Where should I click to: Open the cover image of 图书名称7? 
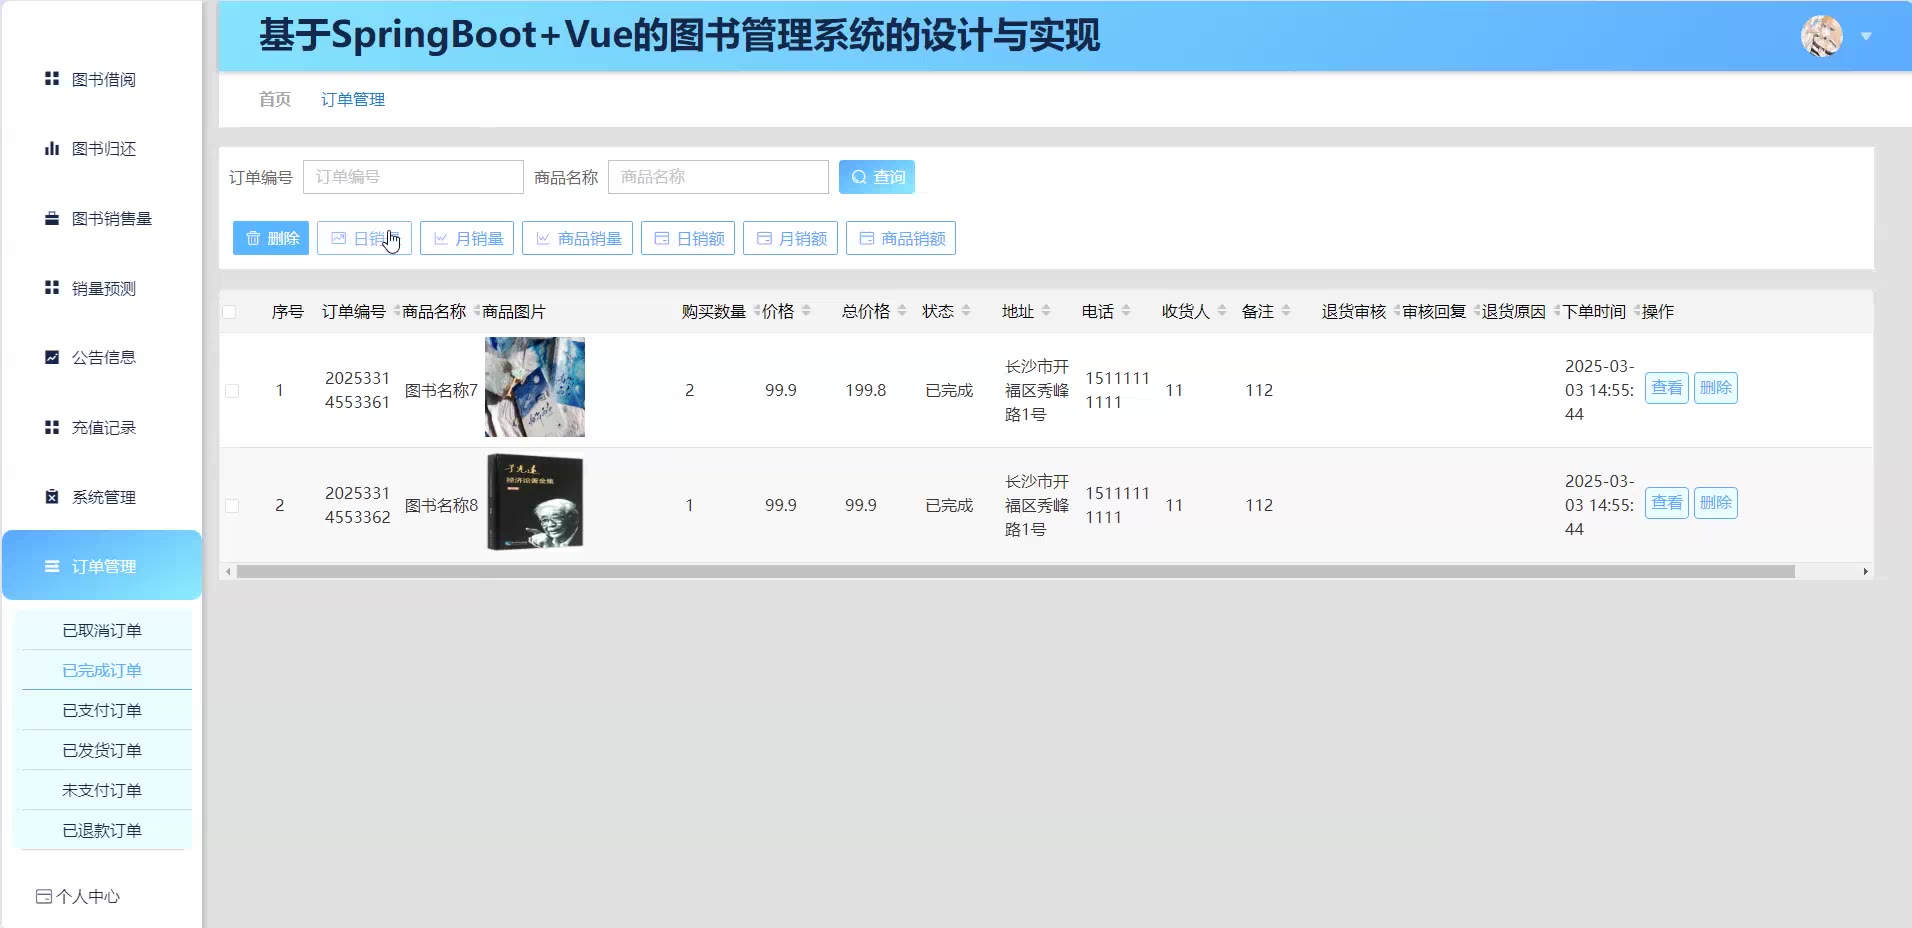pyautogui.click(x=535, y=387)
